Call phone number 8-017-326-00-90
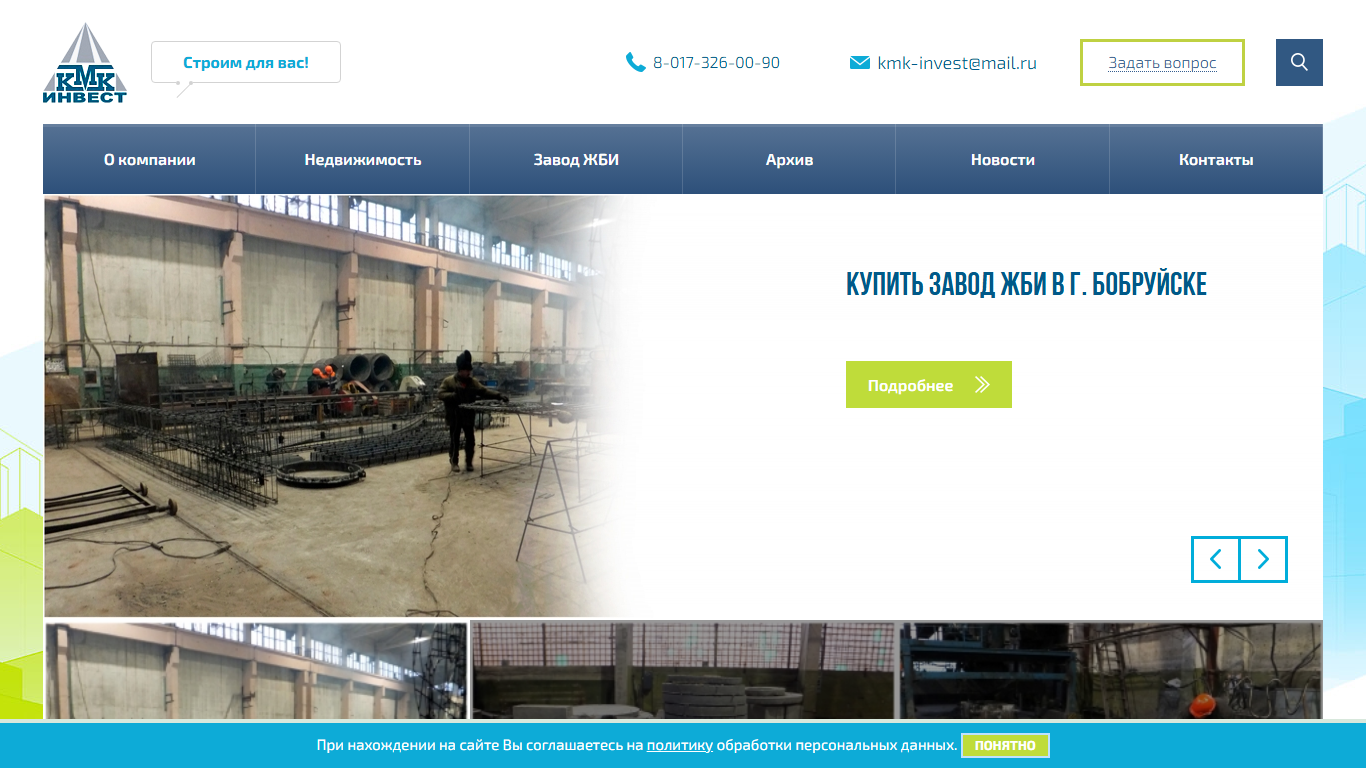 point(716,62)
